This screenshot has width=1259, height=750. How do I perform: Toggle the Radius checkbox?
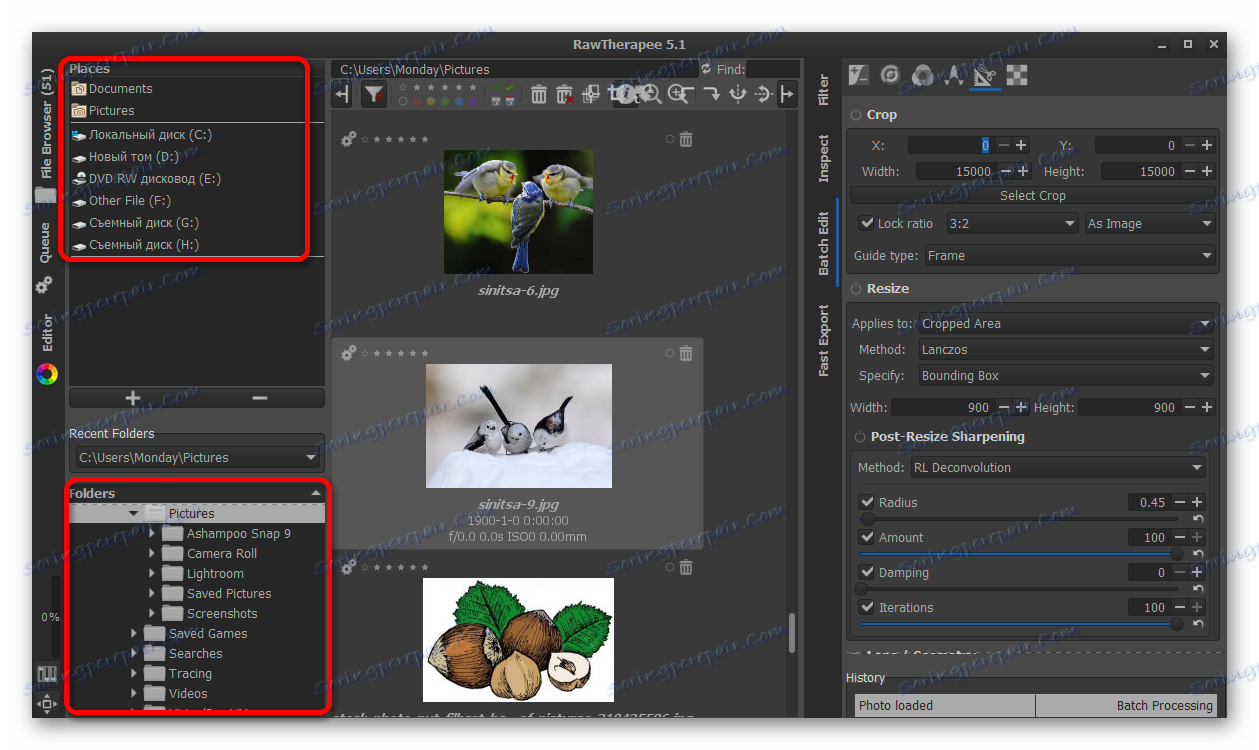tap(867, 502)
